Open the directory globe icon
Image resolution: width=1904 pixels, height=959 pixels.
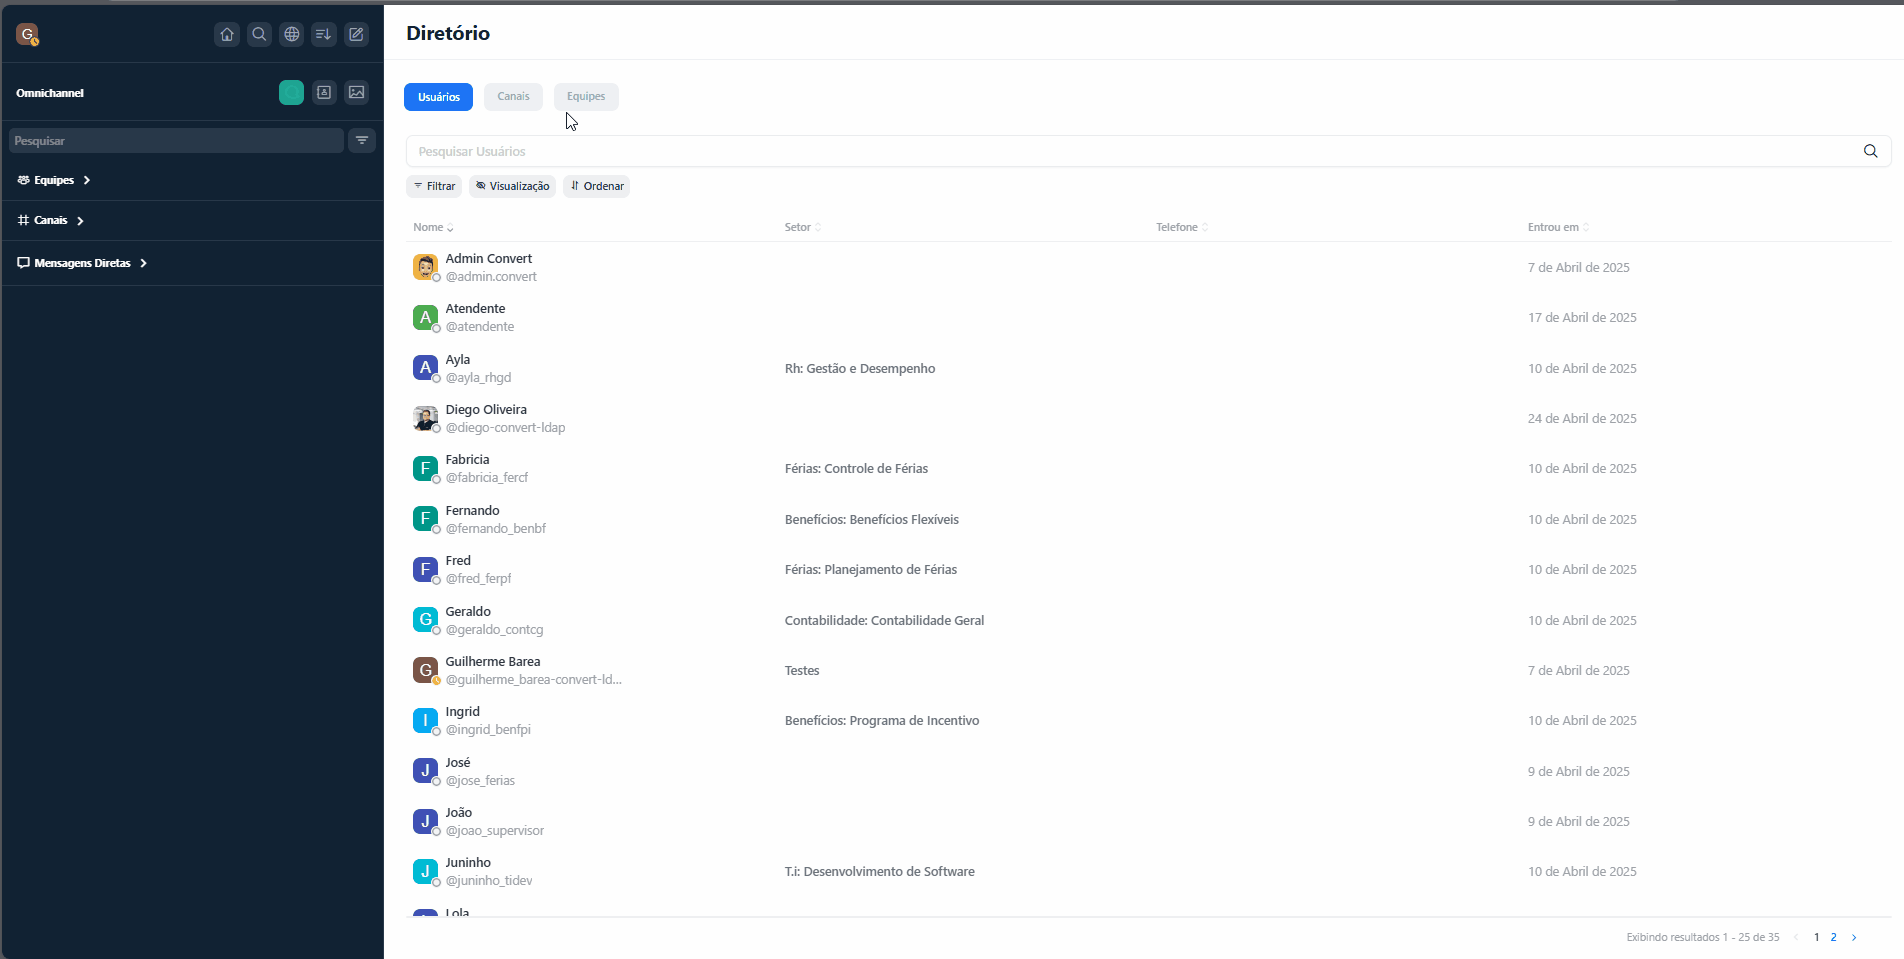(x=292, y=34)
